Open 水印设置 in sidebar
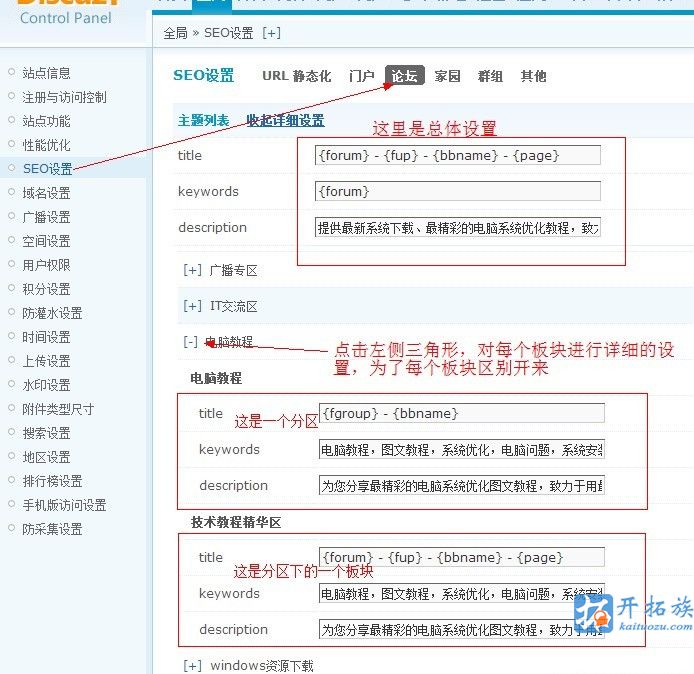Viewport: 694px width, 674px height. pyautogui.click(x=46, y=385)
